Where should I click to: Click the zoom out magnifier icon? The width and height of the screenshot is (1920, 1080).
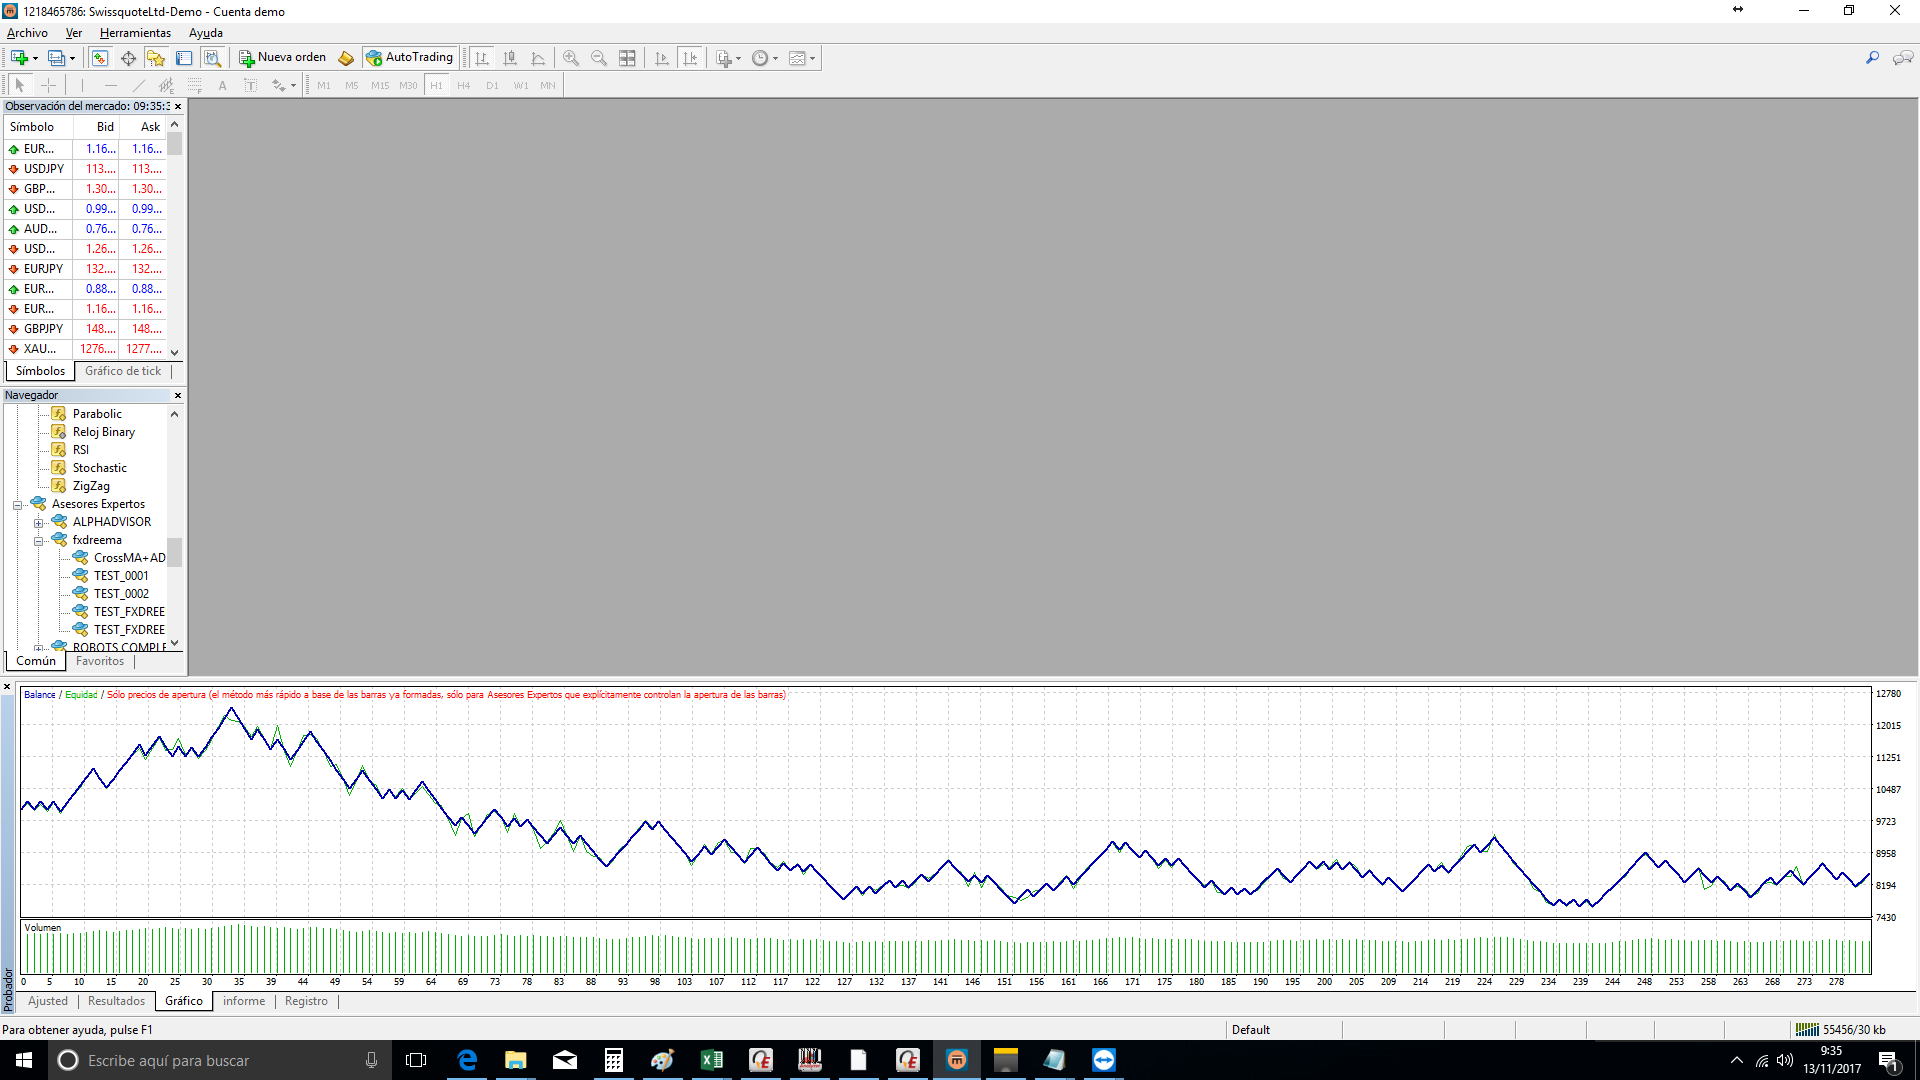pos(599,58)
